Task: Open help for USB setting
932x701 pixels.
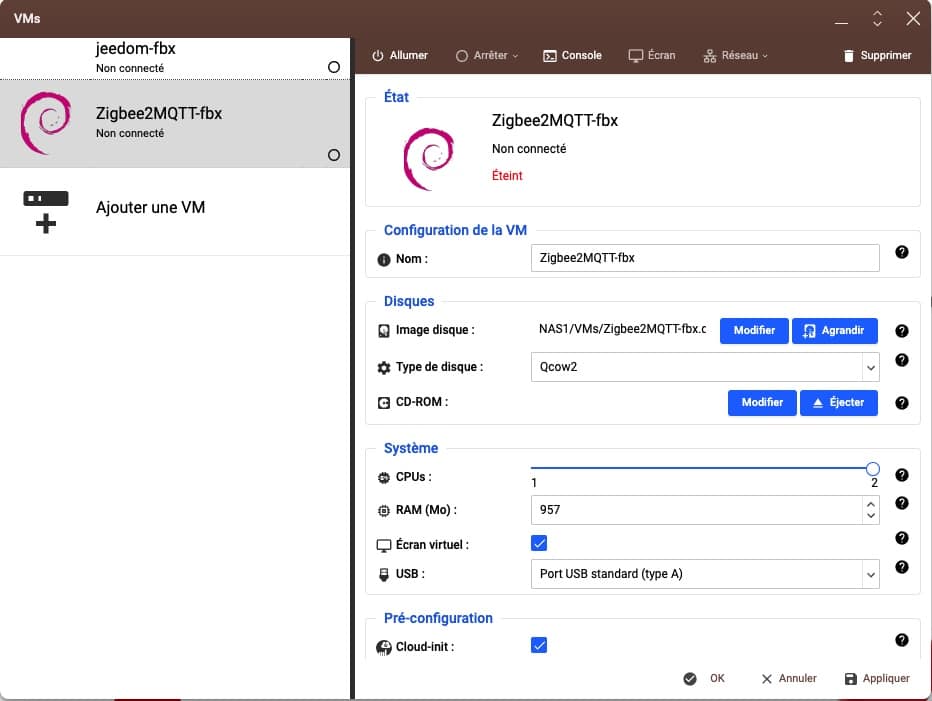Action: point(902,567)
